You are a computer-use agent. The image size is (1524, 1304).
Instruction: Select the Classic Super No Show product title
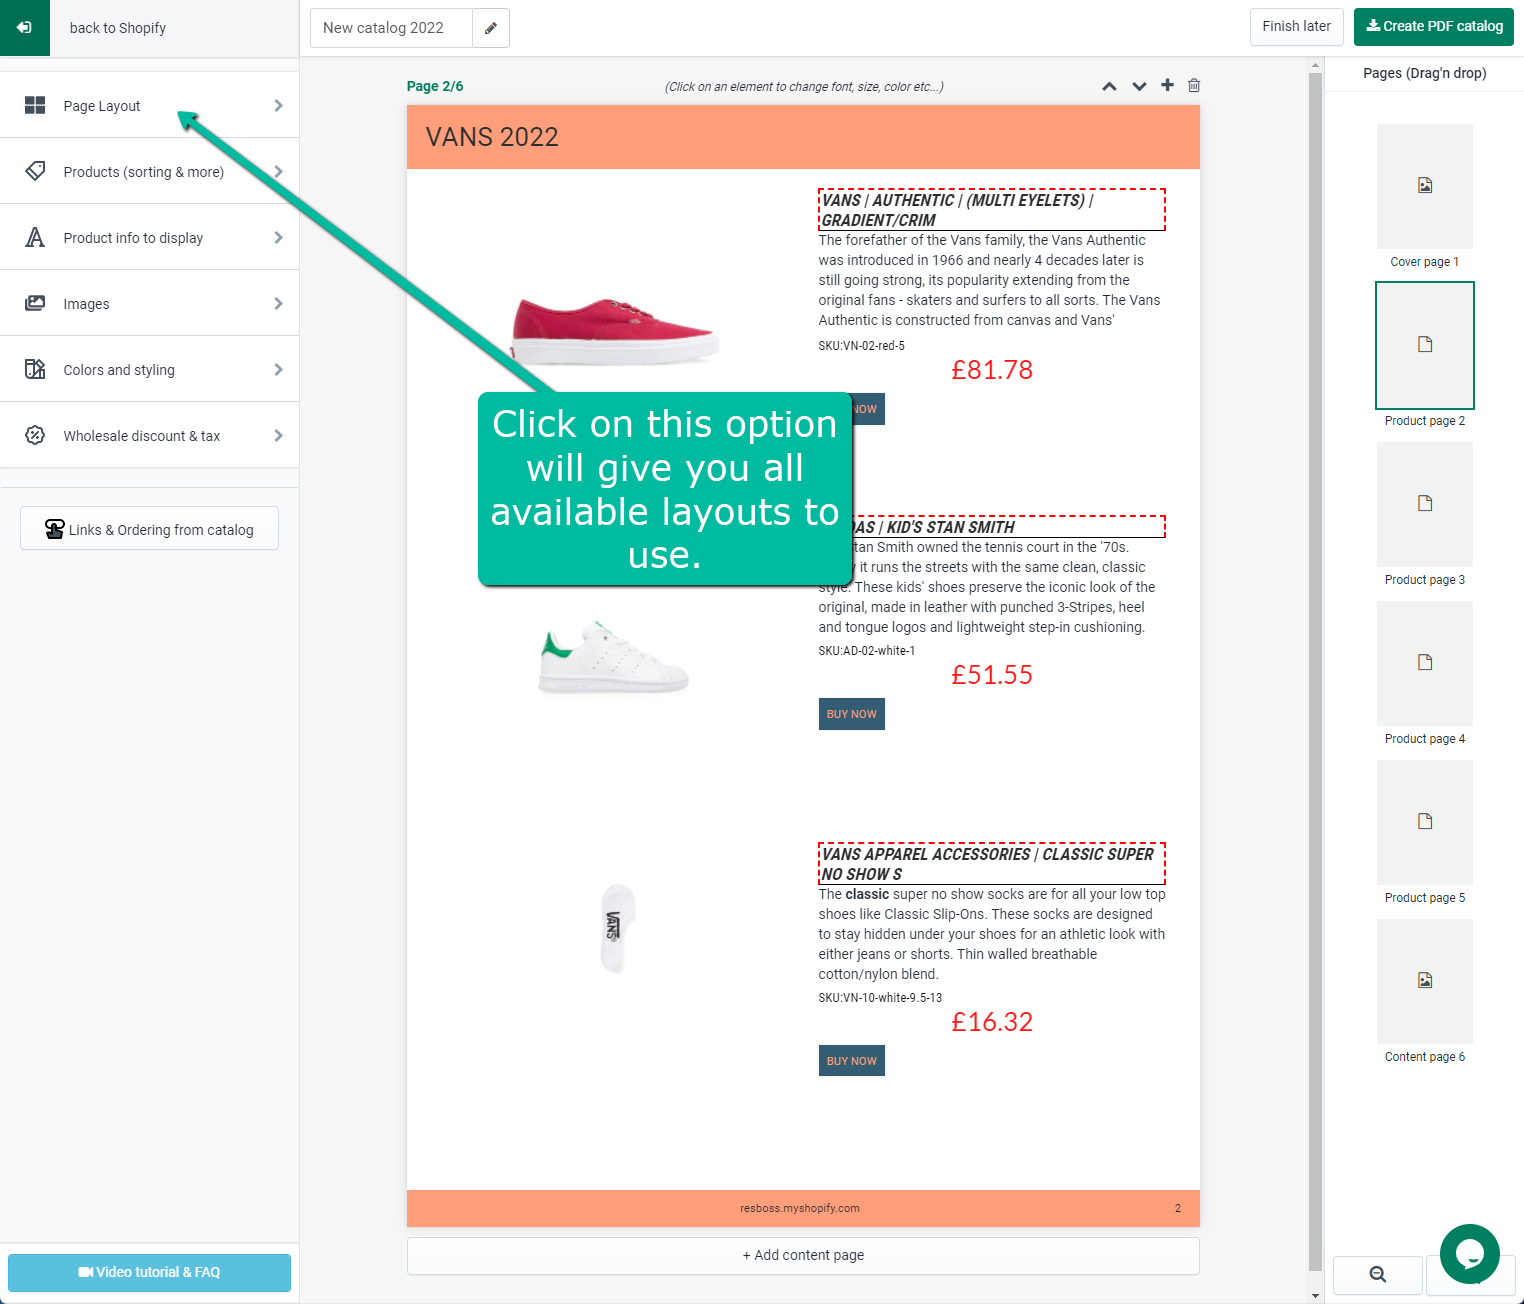coord(992,863)
